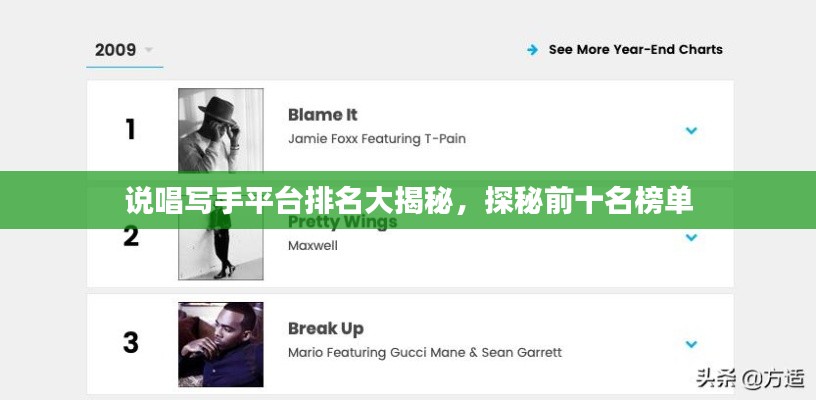Select artist Jamie Foxx Featuring T-Pain
Viewport: 816px width, 400px height.
376,139
